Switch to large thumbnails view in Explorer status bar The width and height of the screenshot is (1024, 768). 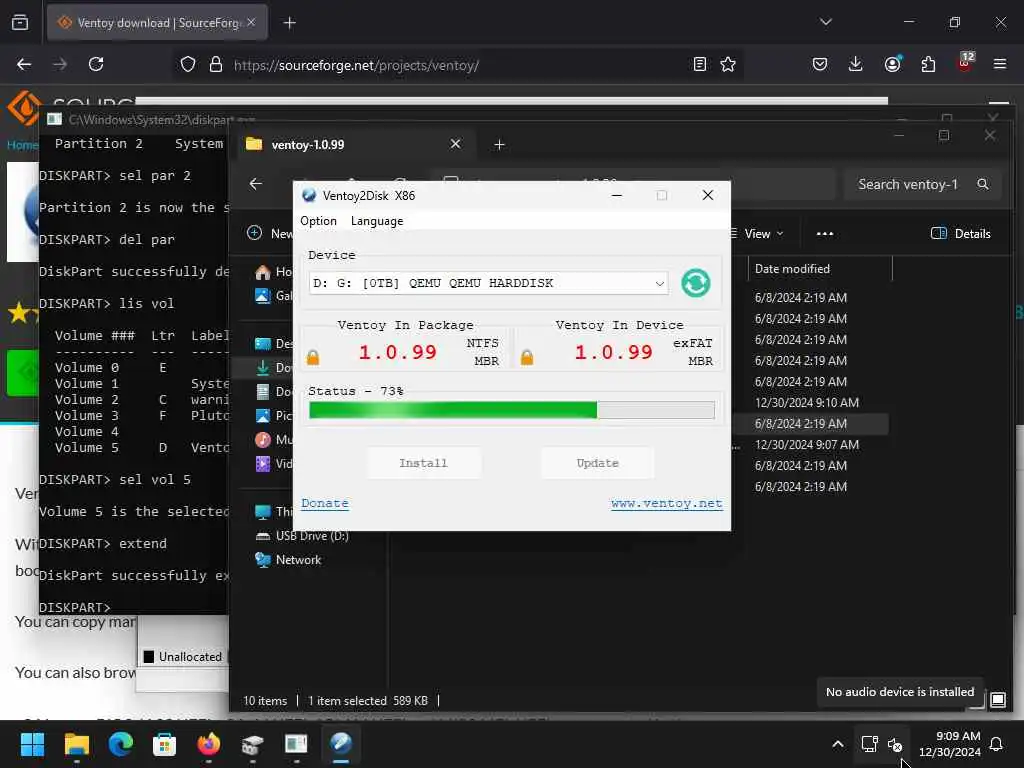point(998,700)
